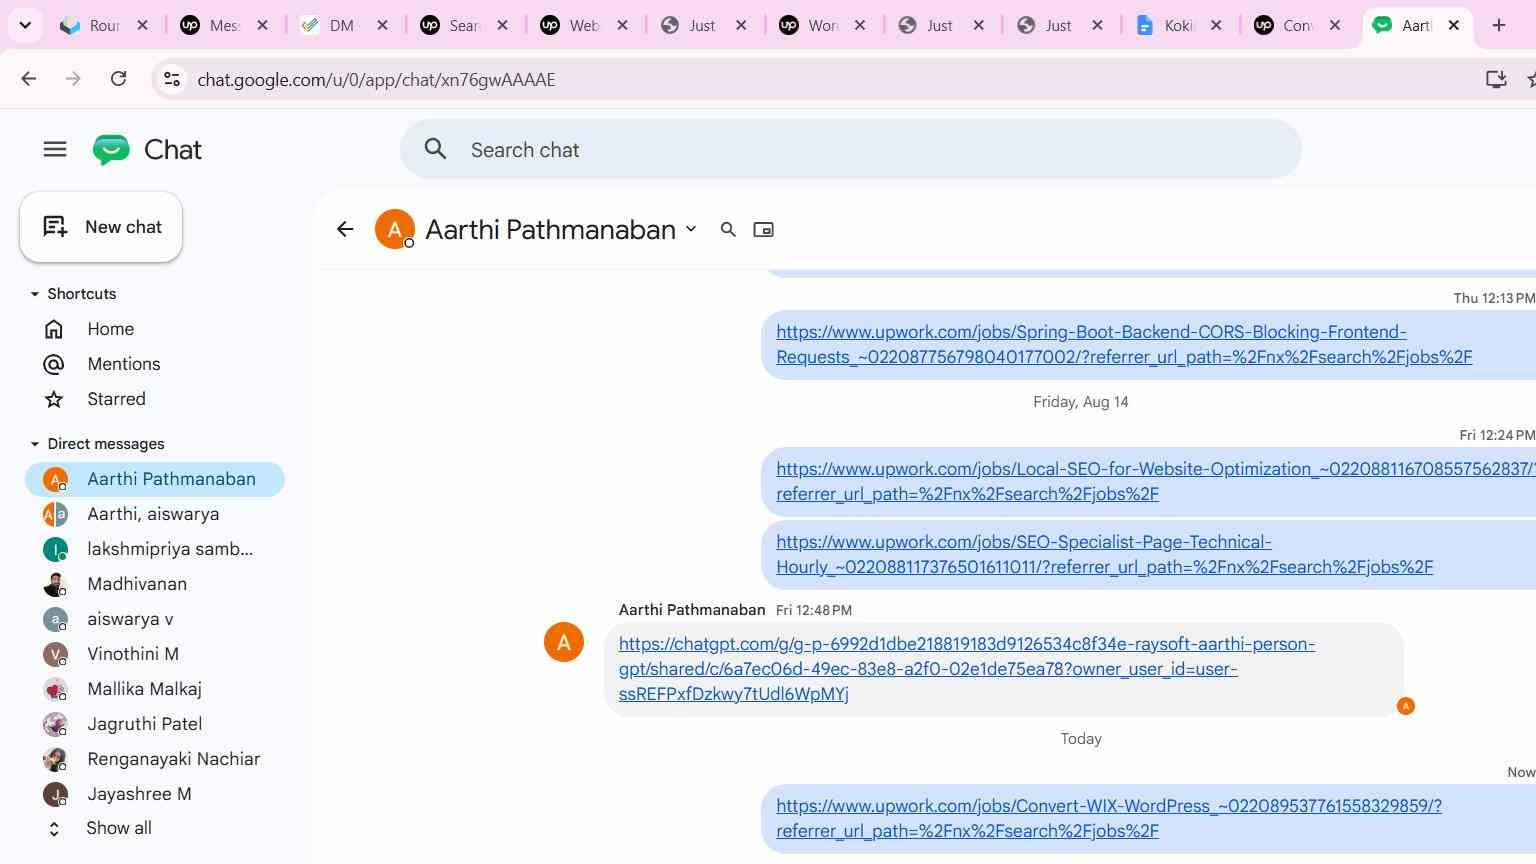Click the Search chat input field
1536x864 pixels.
click(x=850, y=150)
